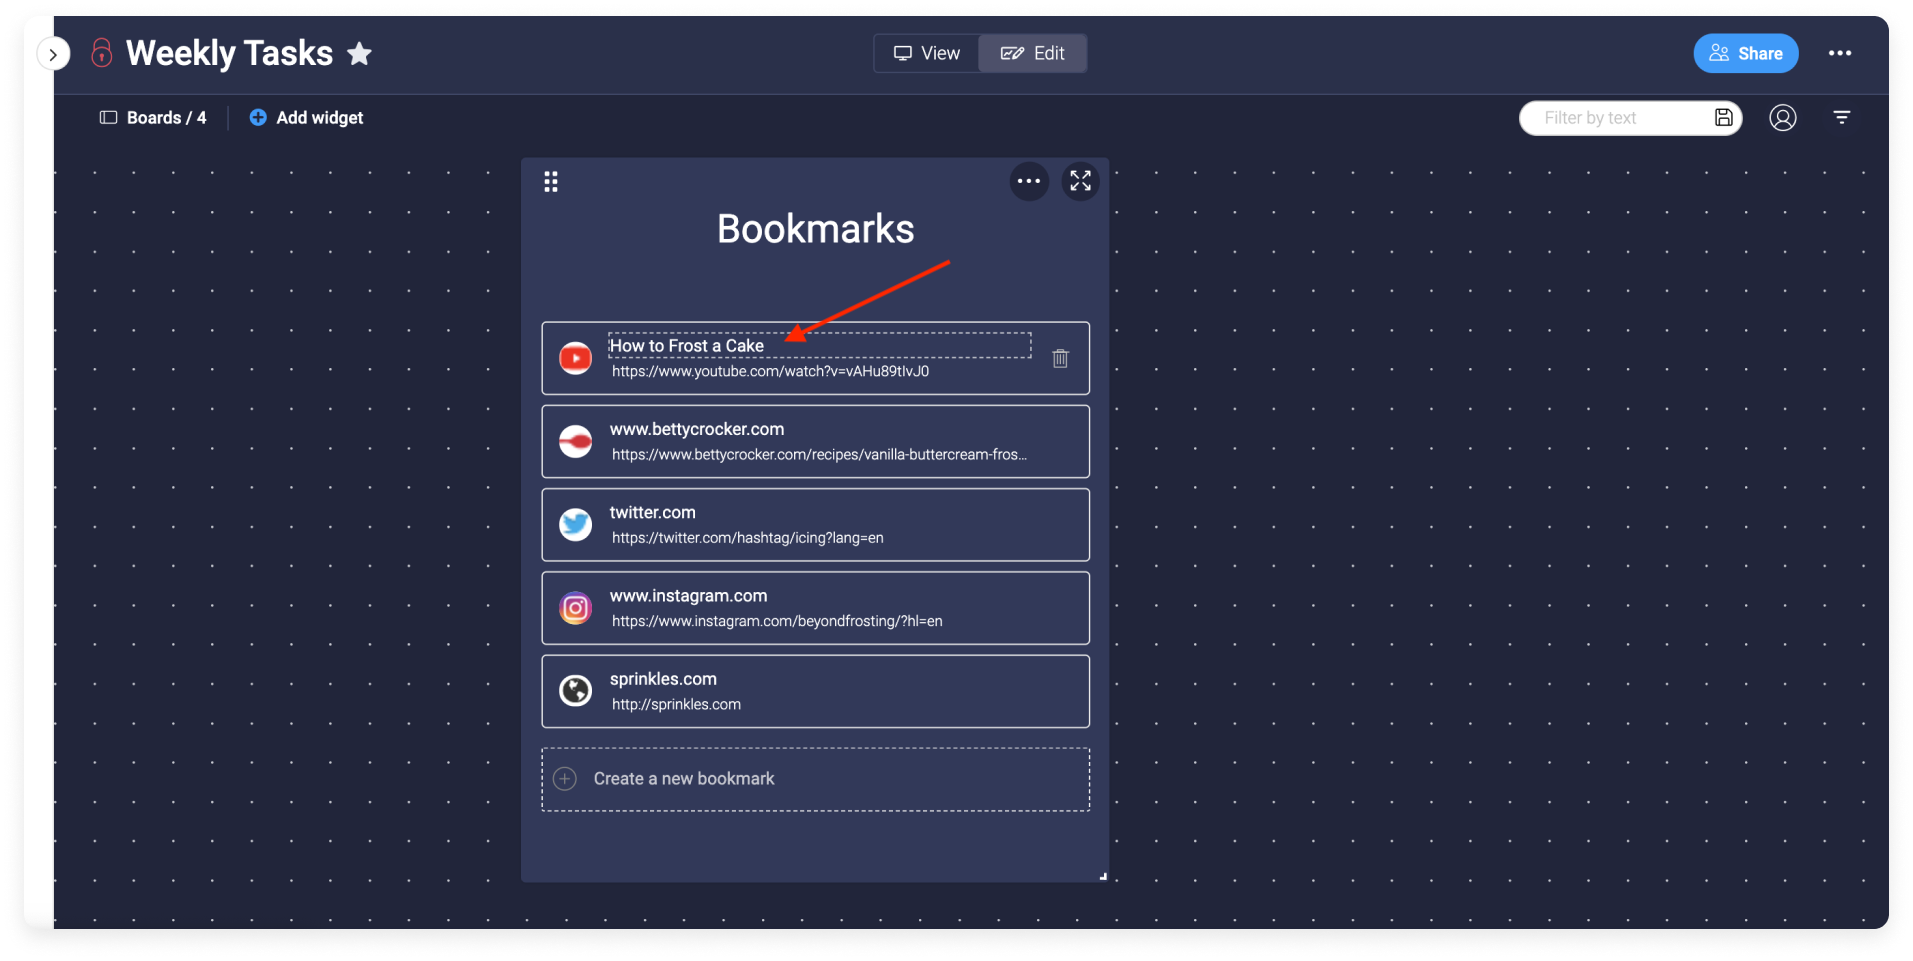Open the dashboard three-dot options menu
The width and height of the screenshot is (1913, 961).
[x=1839, y=53]
